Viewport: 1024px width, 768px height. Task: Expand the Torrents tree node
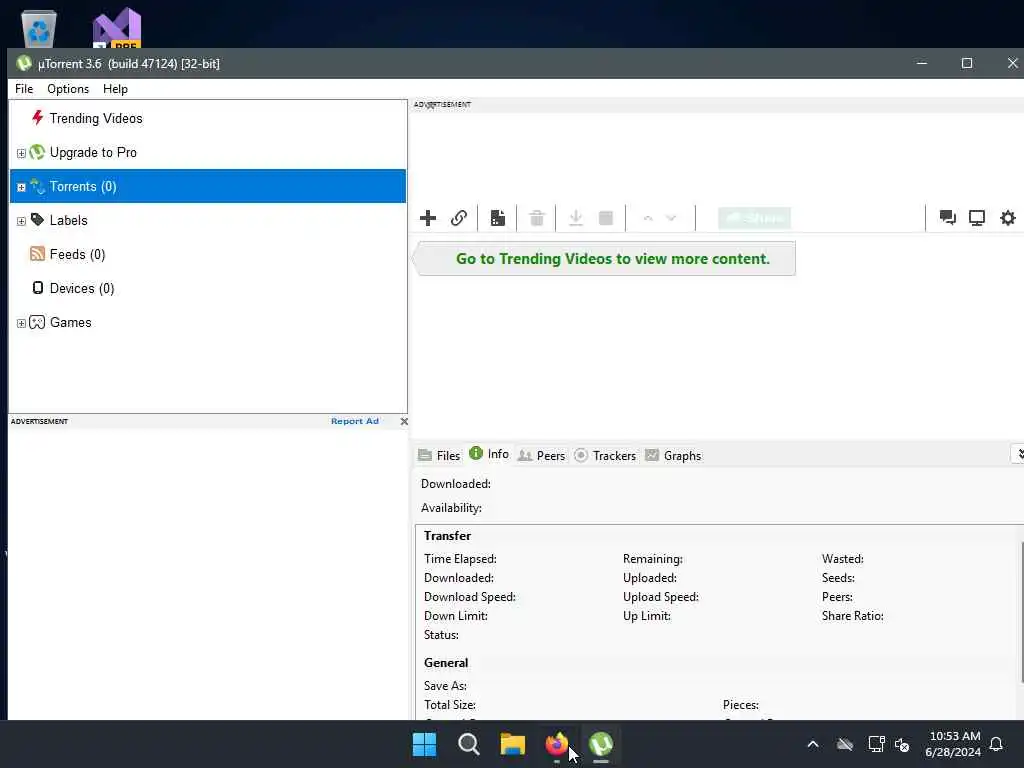point(21,187)
